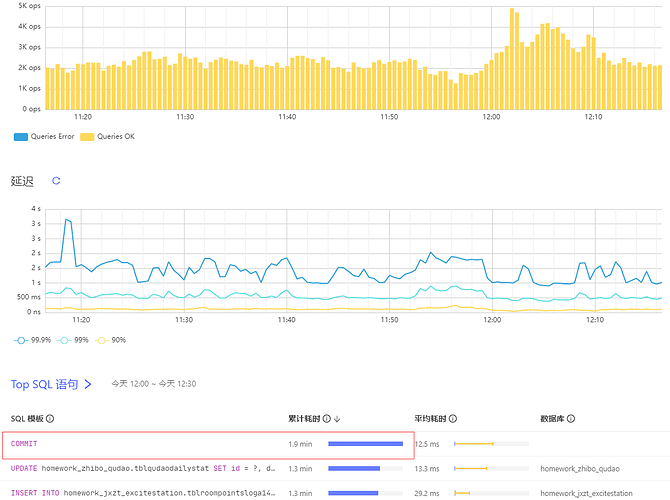Click the refresh icon next to 延迟
Screen dimensions: 670x500
[x=56, y=181]
